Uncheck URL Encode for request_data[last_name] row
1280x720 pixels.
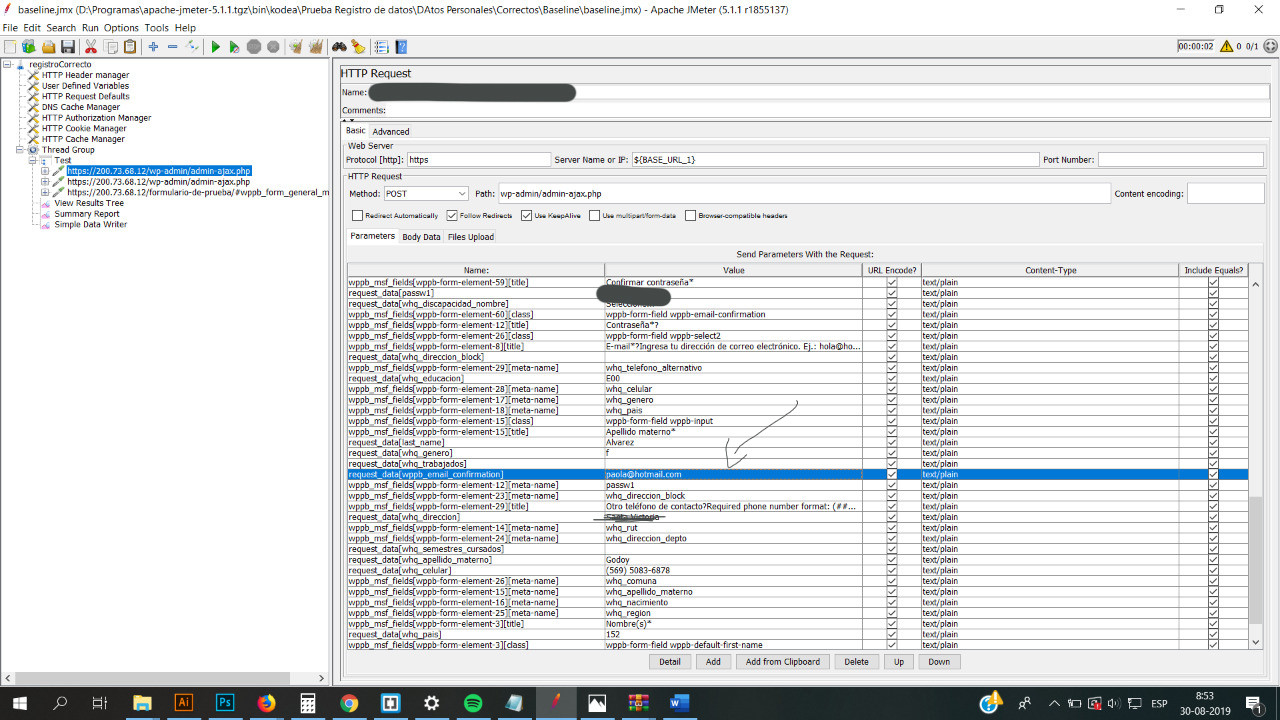pyautogui.click(x=891, y=442)
